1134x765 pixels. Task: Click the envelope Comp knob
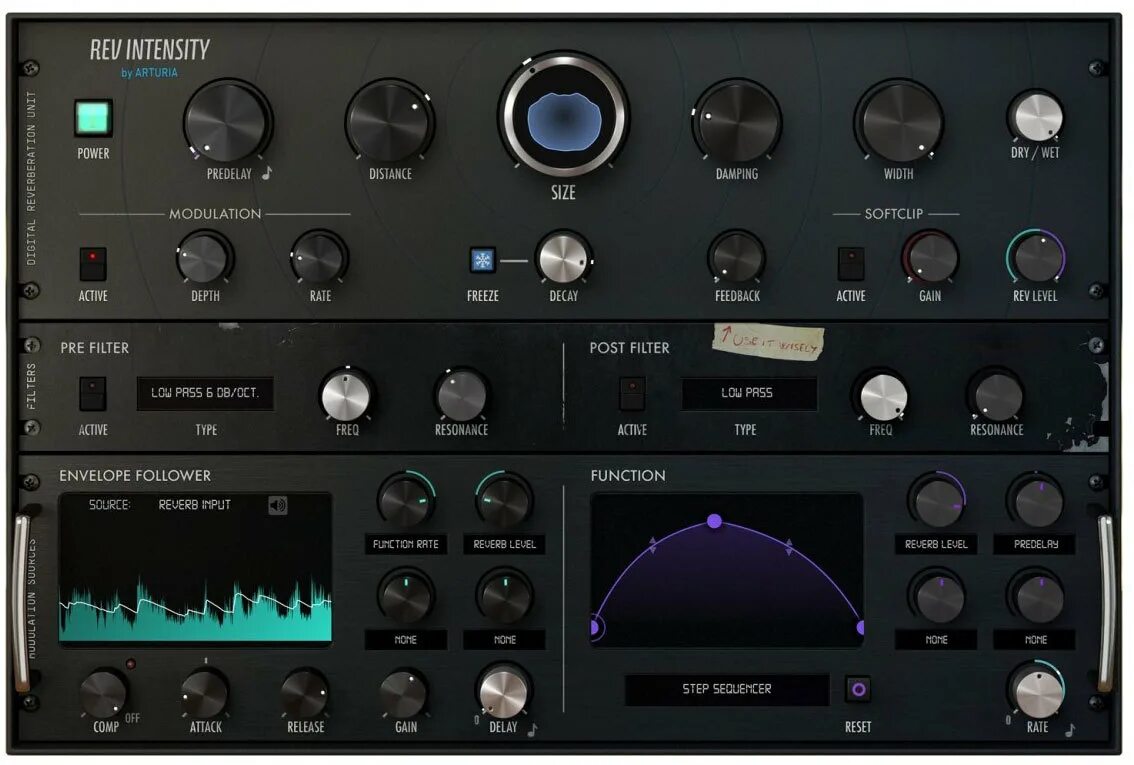[103, 693]
